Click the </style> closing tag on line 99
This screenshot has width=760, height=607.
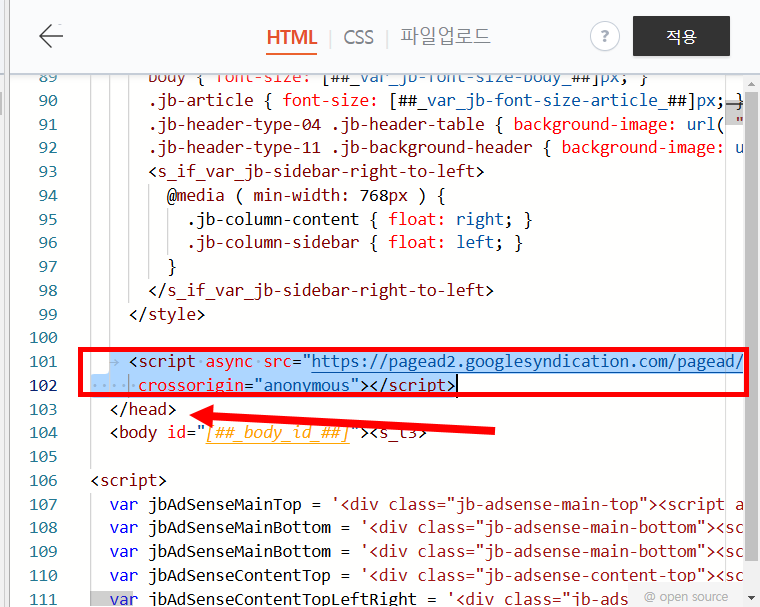(x=167, y=314)
